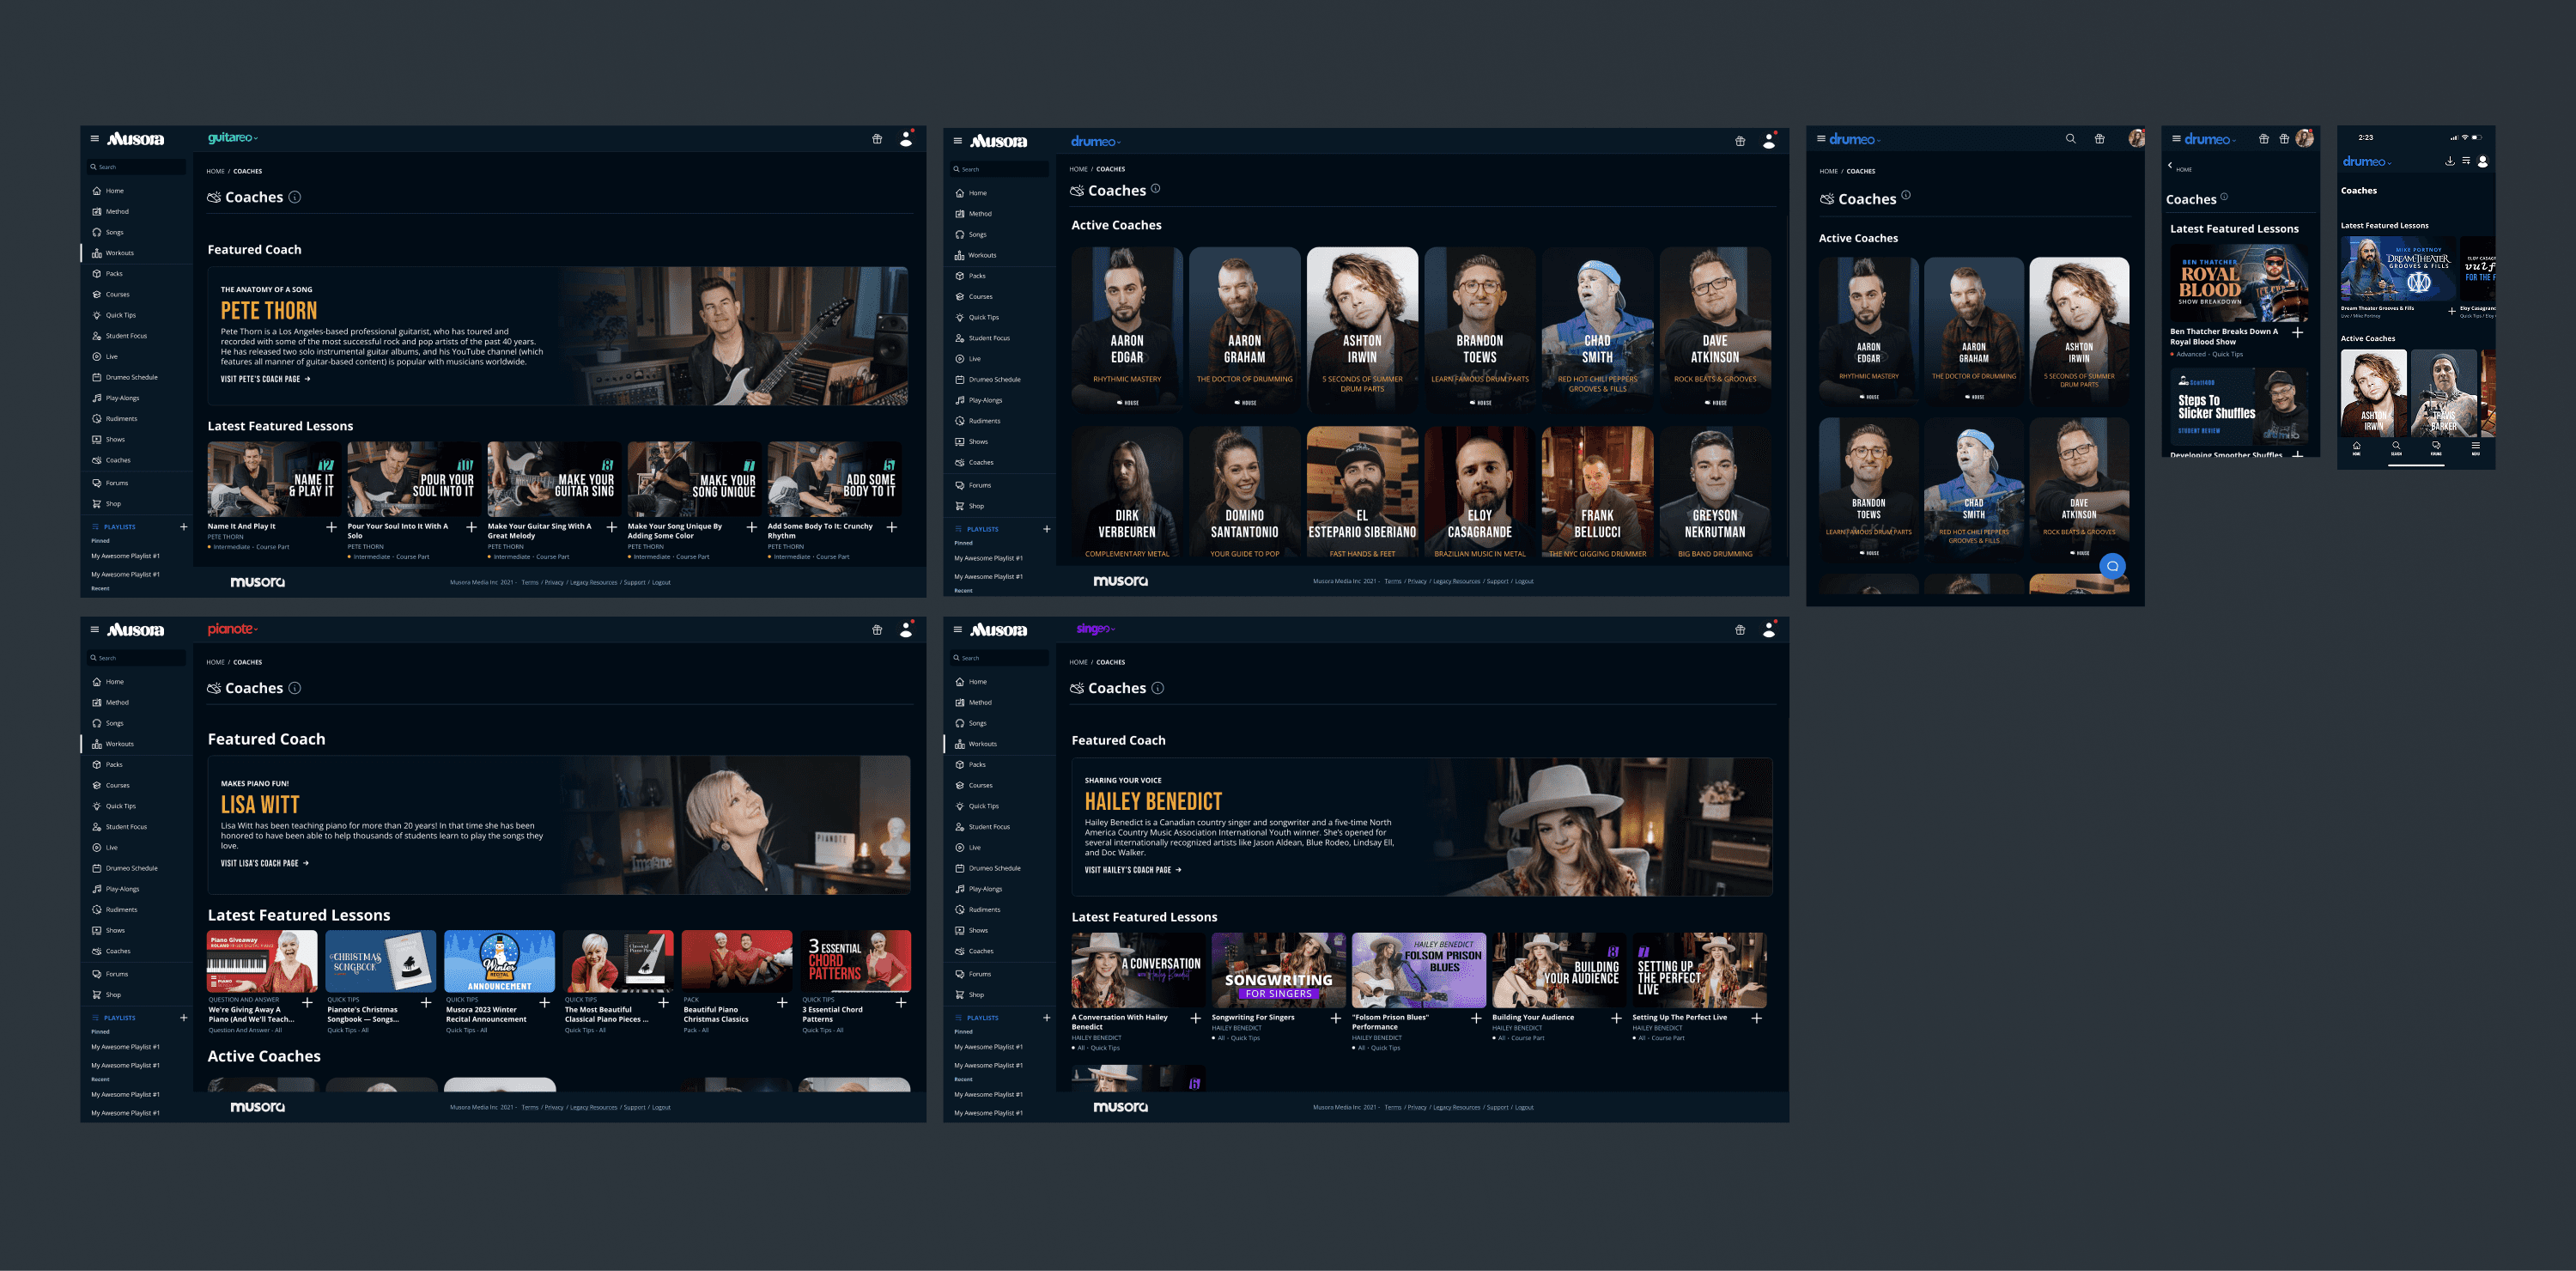Click back chevron beside HOME on narrow drumeo screen
Image resolution: width=2576 pixels, height=1271 pixels.
tap(2170, 166)
